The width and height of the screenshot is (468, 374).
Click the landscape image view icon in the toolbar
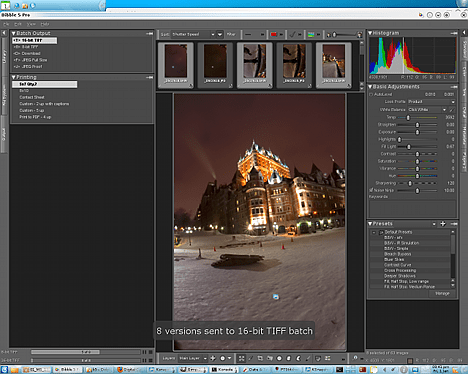coord(311,34)
